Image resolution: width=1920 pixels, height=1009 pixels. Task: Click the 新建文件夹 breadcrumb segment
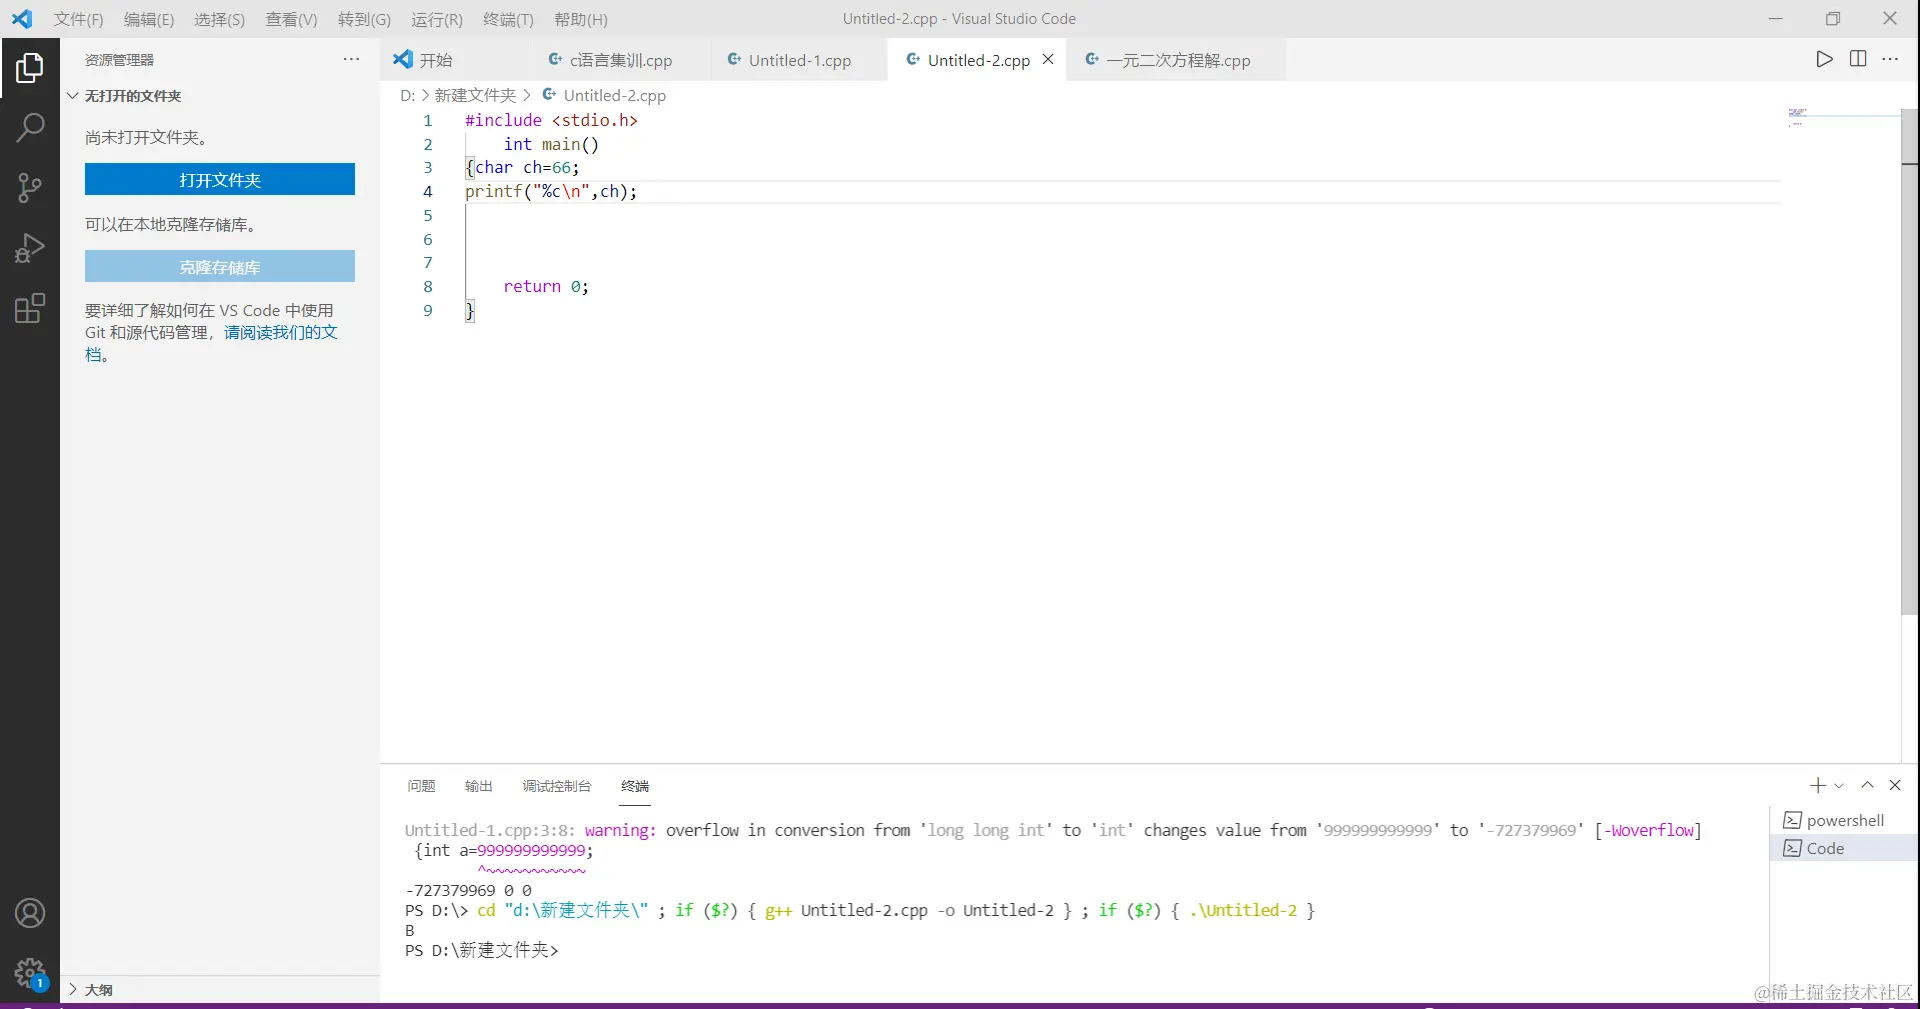point(475,96)
